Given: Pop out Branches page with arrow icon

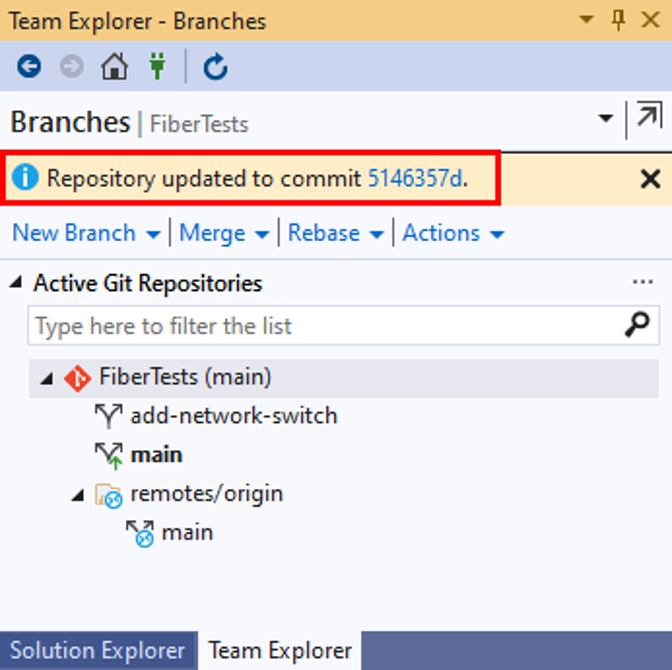Looking at the screenshot, I should (x=649, y=115).
